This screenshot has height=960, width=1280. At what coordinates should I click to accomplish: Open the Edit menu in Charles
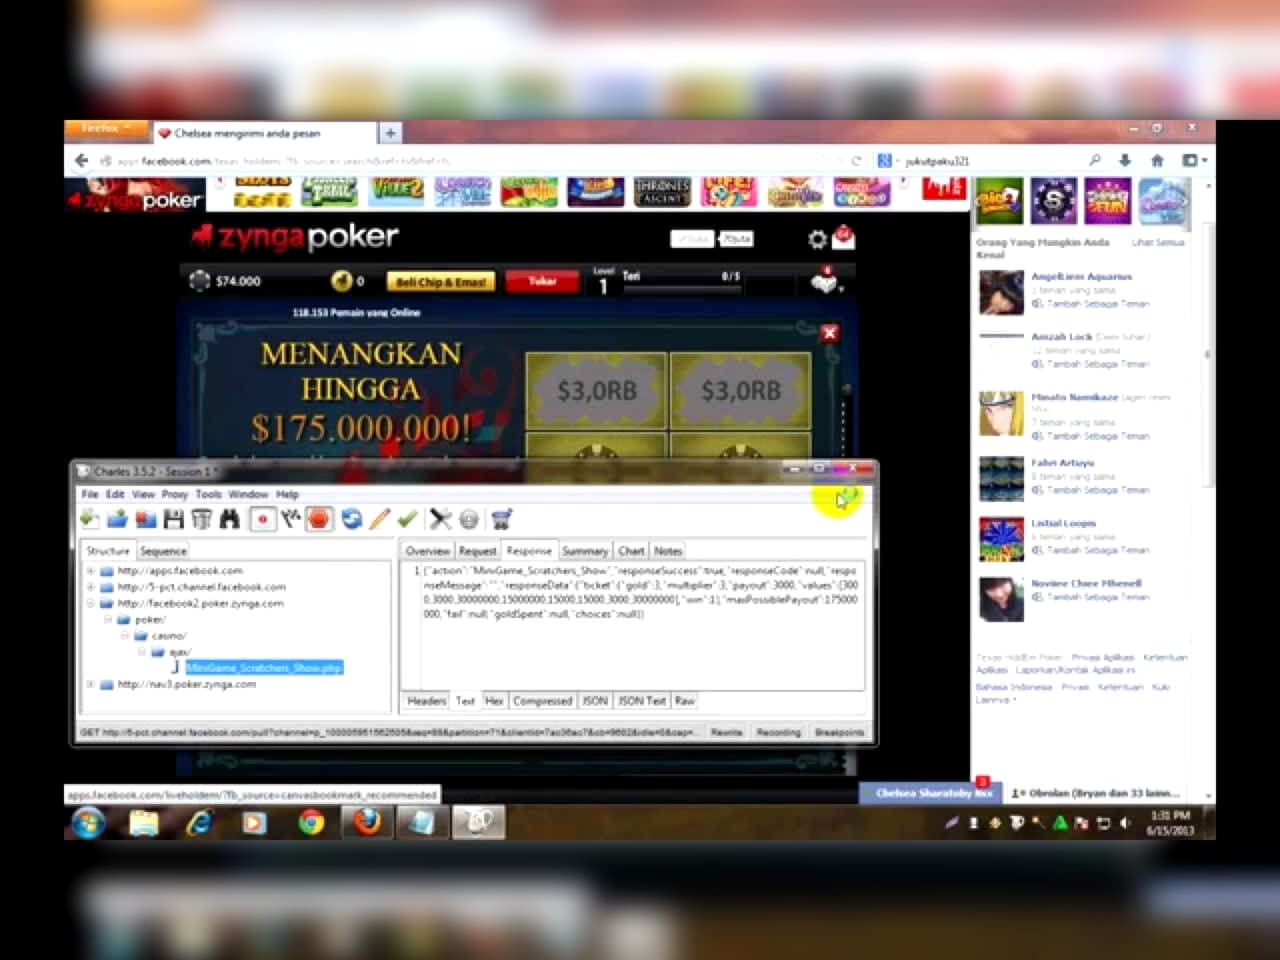point(115,494)
